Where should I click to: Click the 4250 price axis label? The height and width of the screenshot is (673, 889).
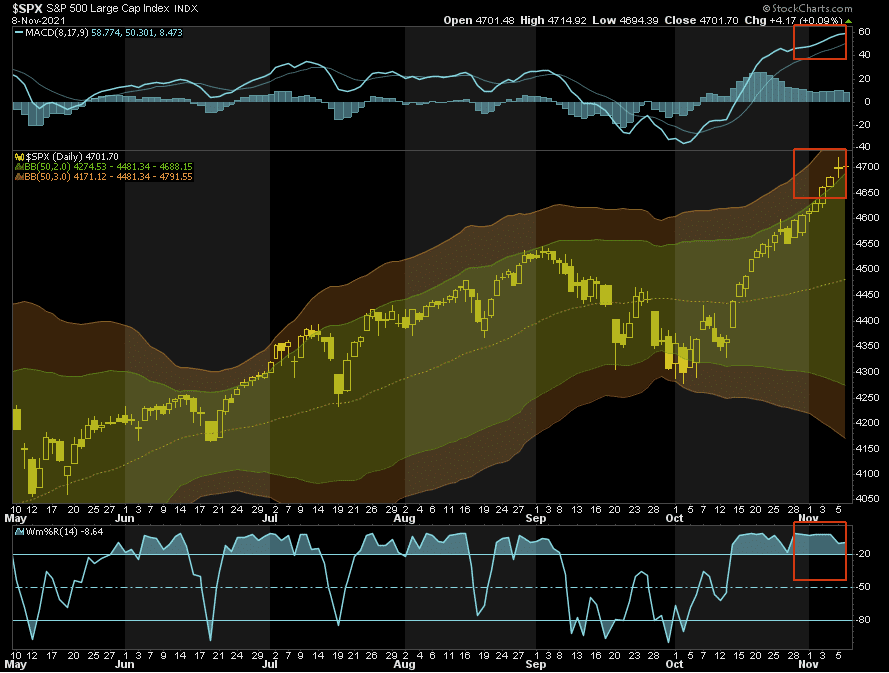pos(868,398)
